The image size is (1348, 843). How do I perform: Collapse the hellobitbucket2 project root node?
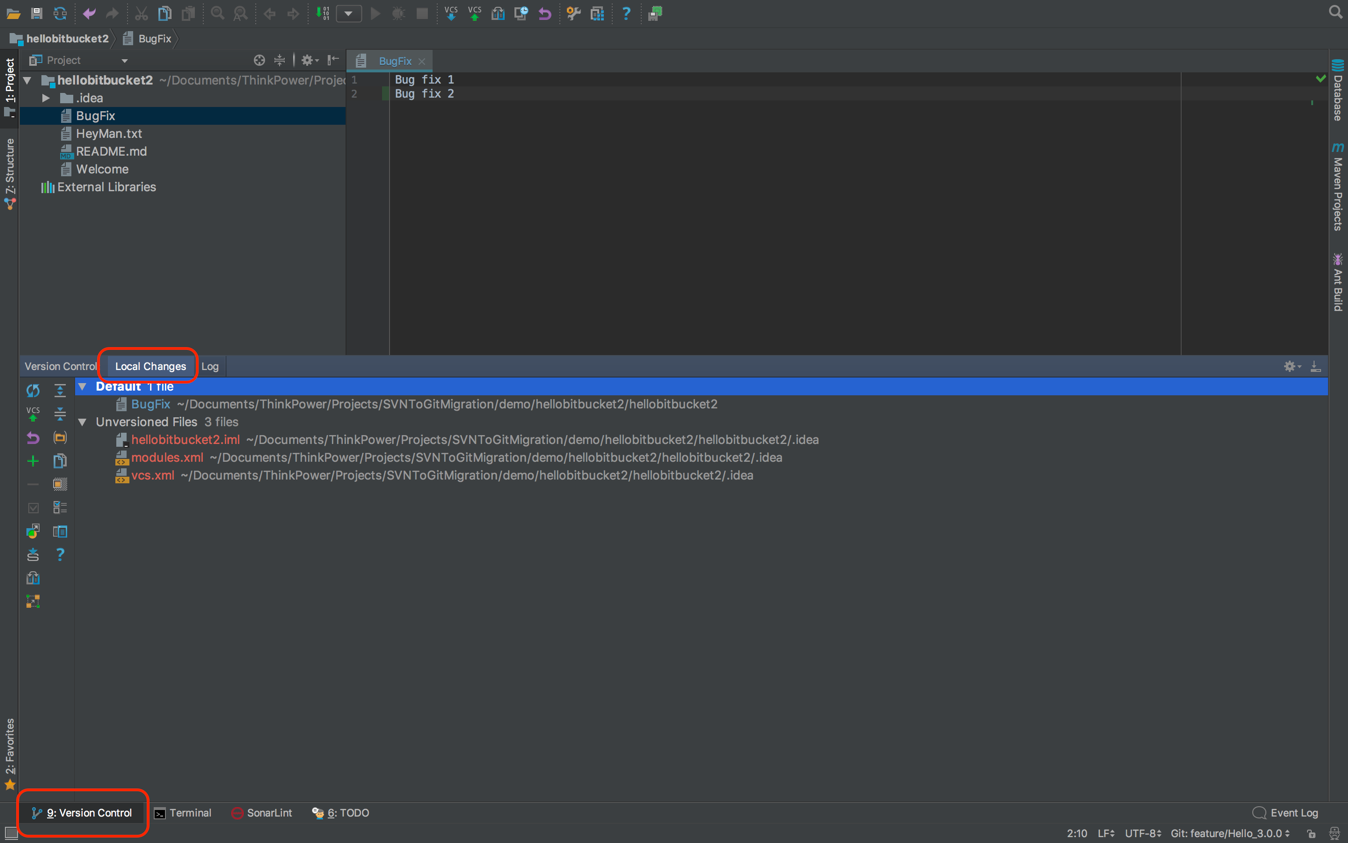click(x=28, y=80)
